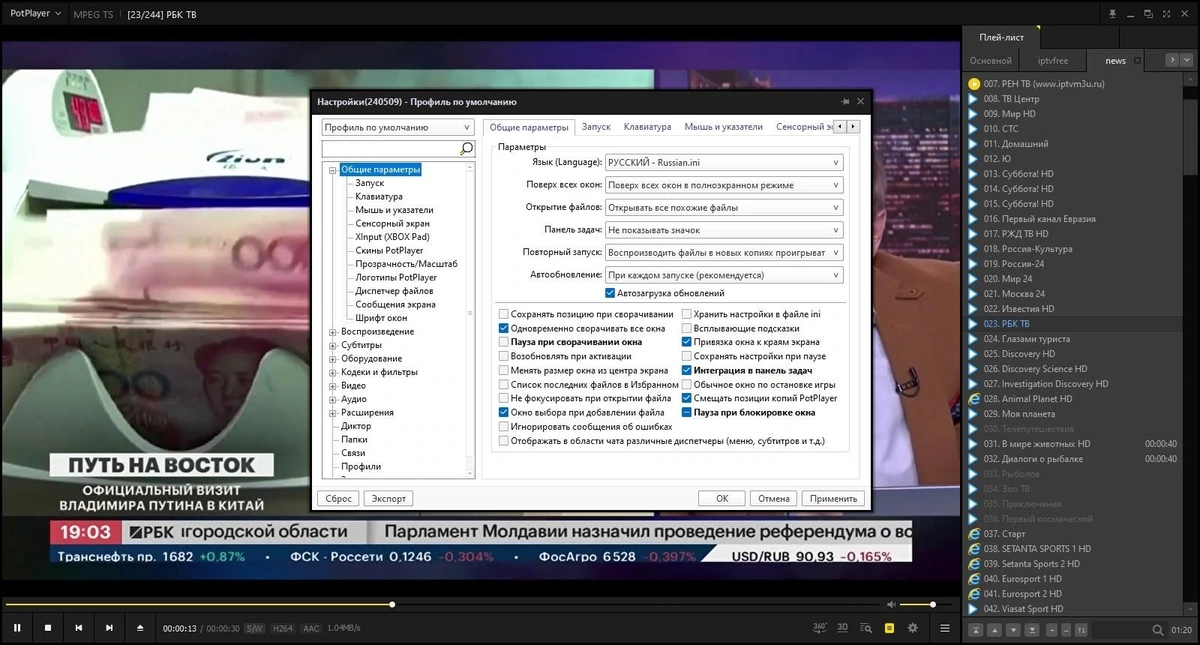Click the settings search magnifier icon
The width and height of the screenshot is (1200, 645).
click(466, 148)
